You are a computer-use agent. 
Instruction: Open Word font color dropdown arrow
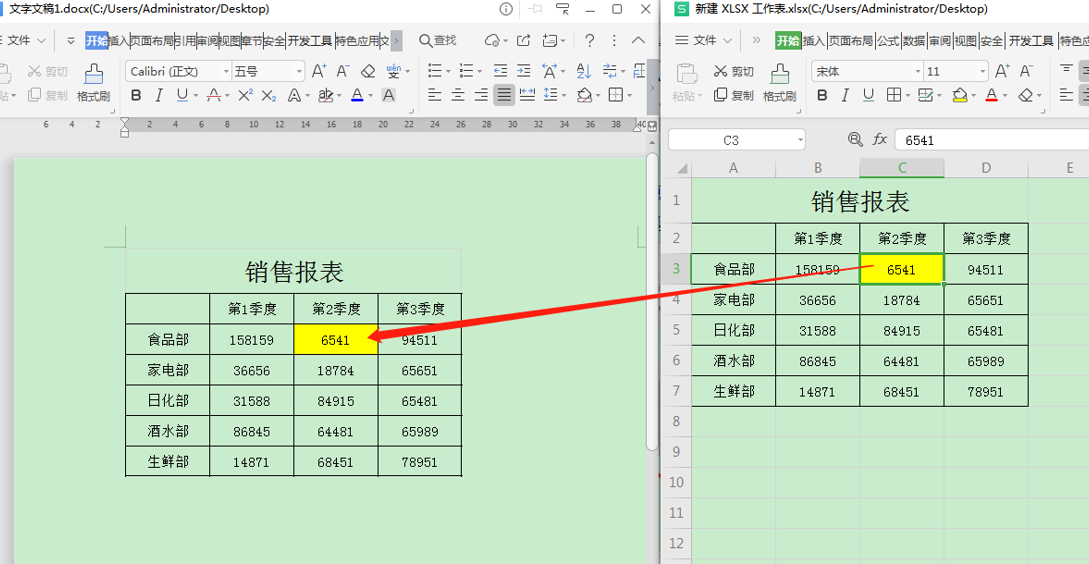pyautogui.click(x=370, y=96)
